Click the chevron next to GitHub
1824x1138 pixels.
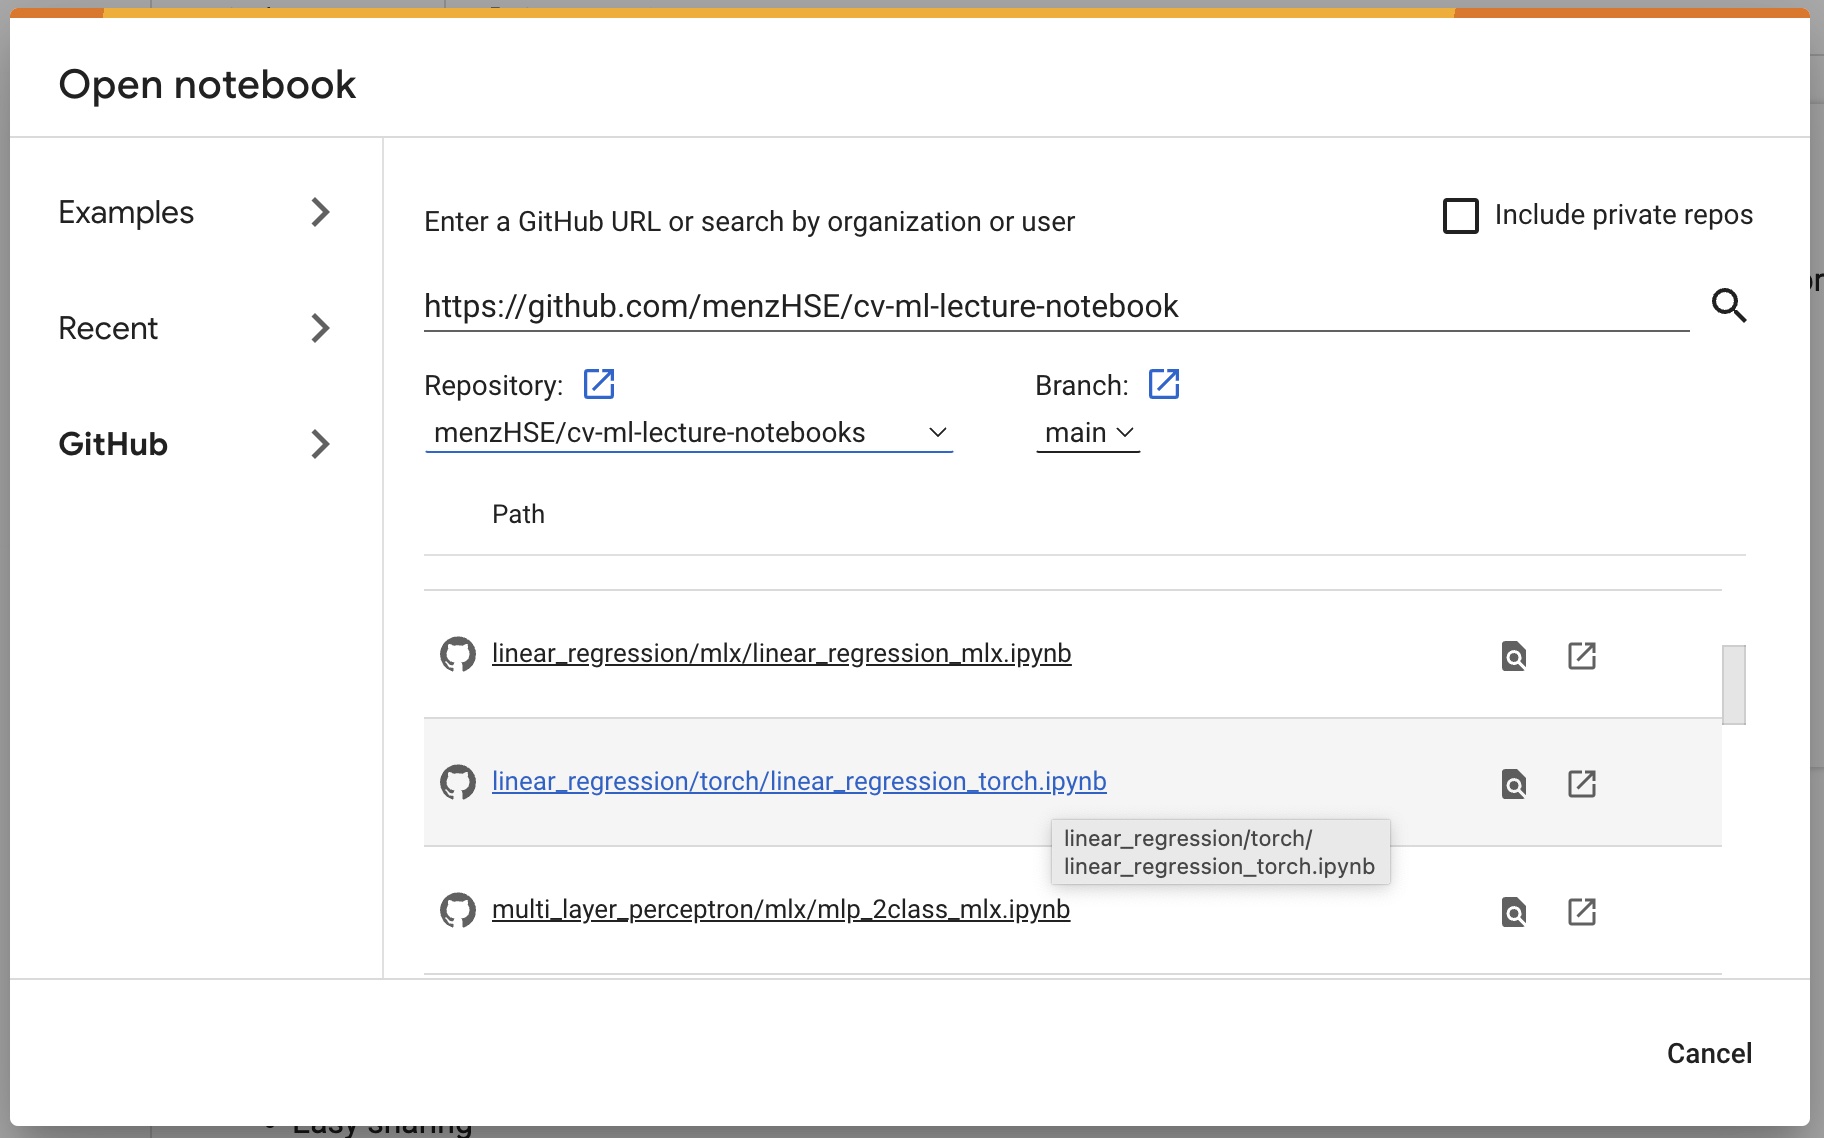[x=320, y=444]
